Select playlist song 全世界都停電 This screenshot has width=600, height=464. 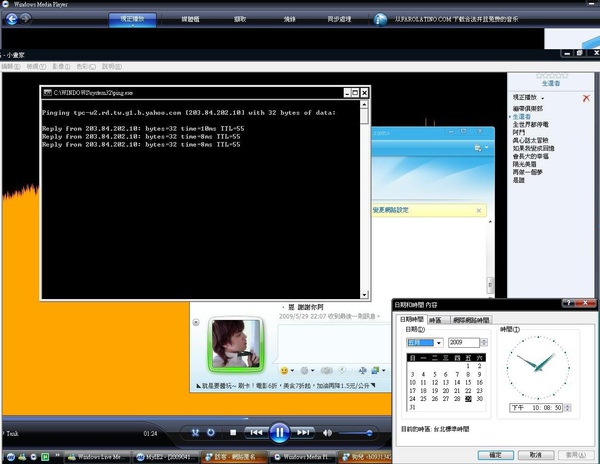(530, 124)
